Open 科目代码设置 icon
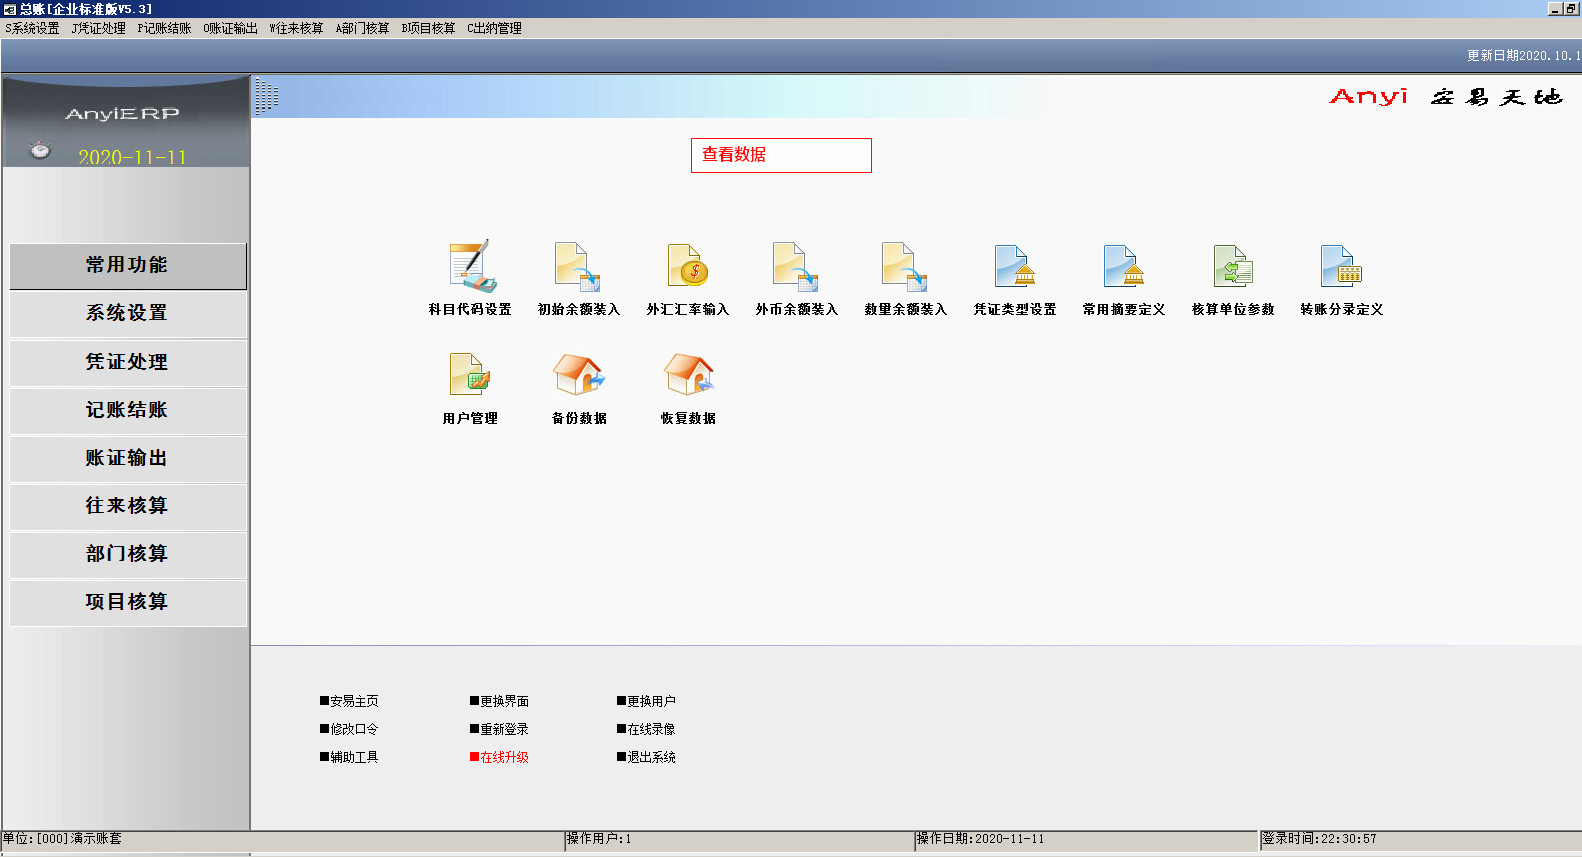This screenshot has width=1582, height=857. (470, 267)
